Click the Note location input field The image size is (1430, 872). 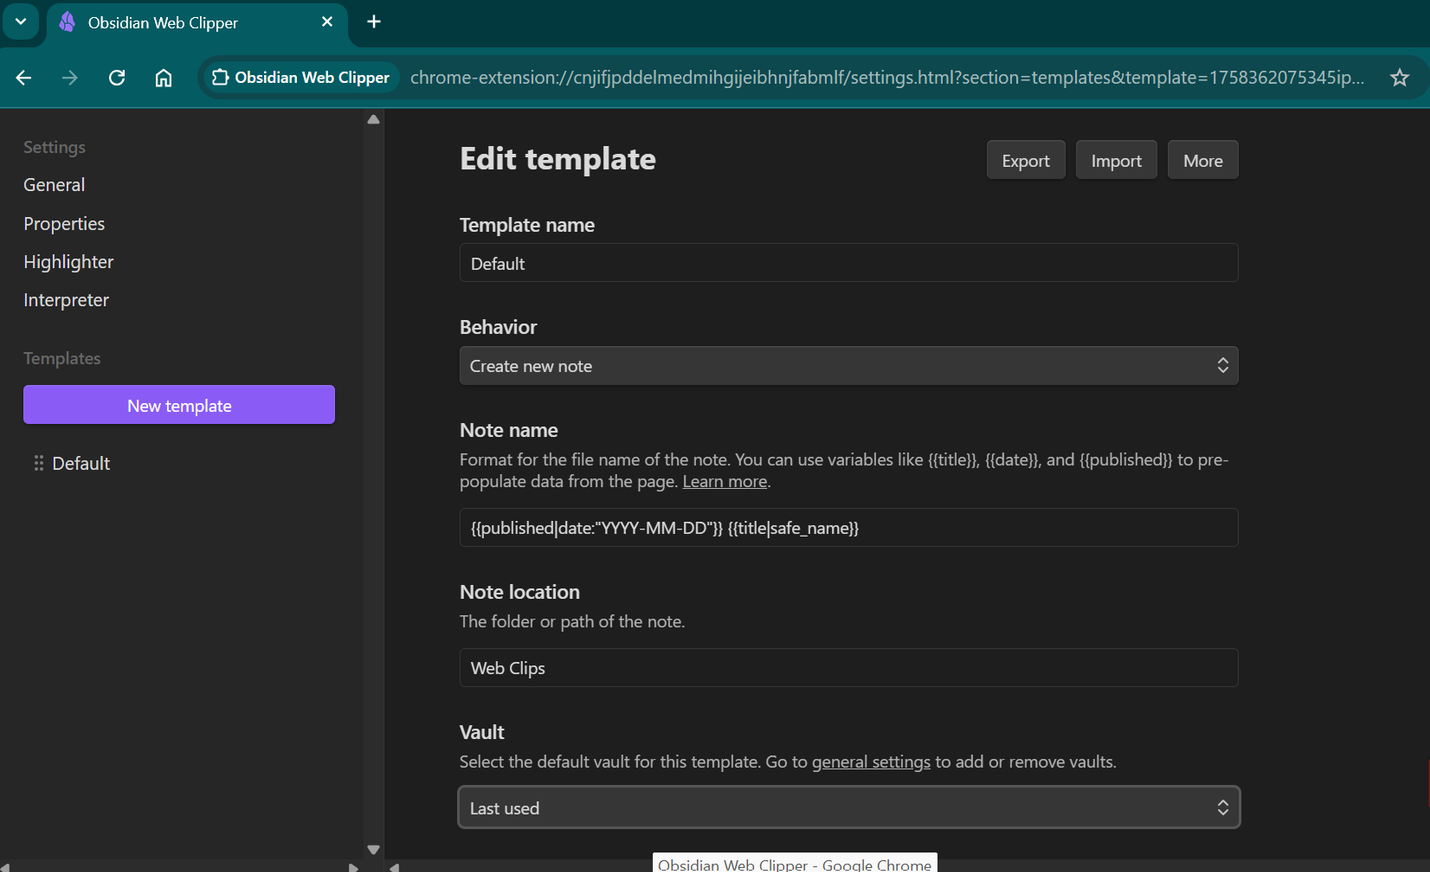click(848, 668)
